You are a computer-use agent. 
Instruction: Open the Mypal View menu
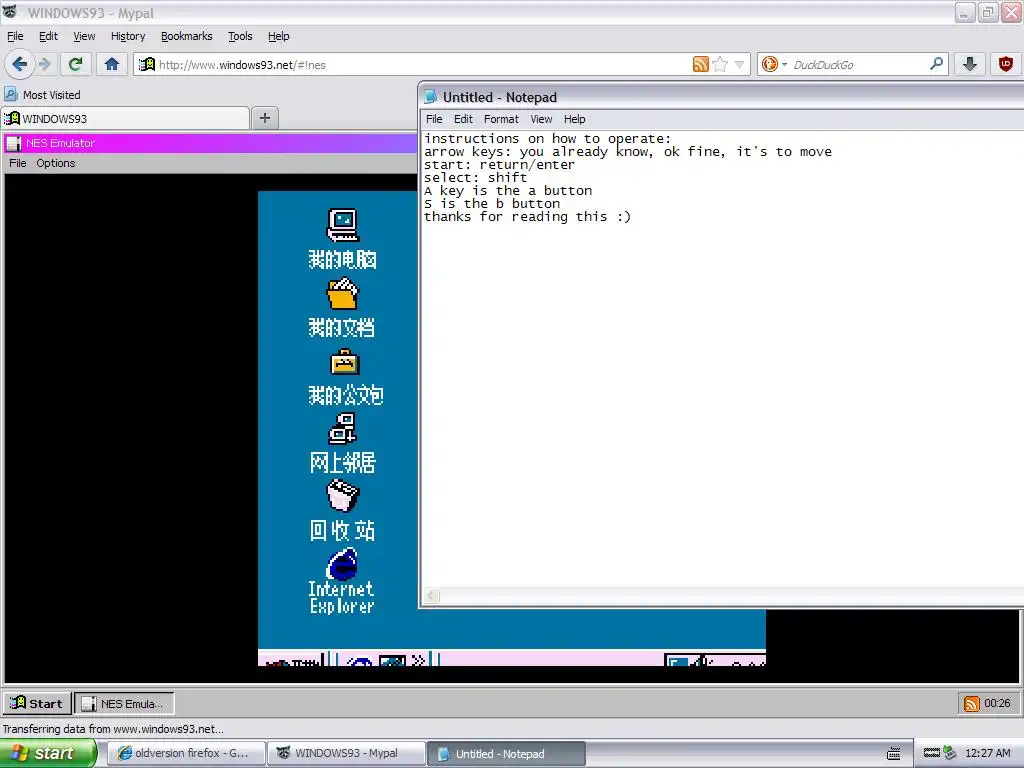pos(84,36)
